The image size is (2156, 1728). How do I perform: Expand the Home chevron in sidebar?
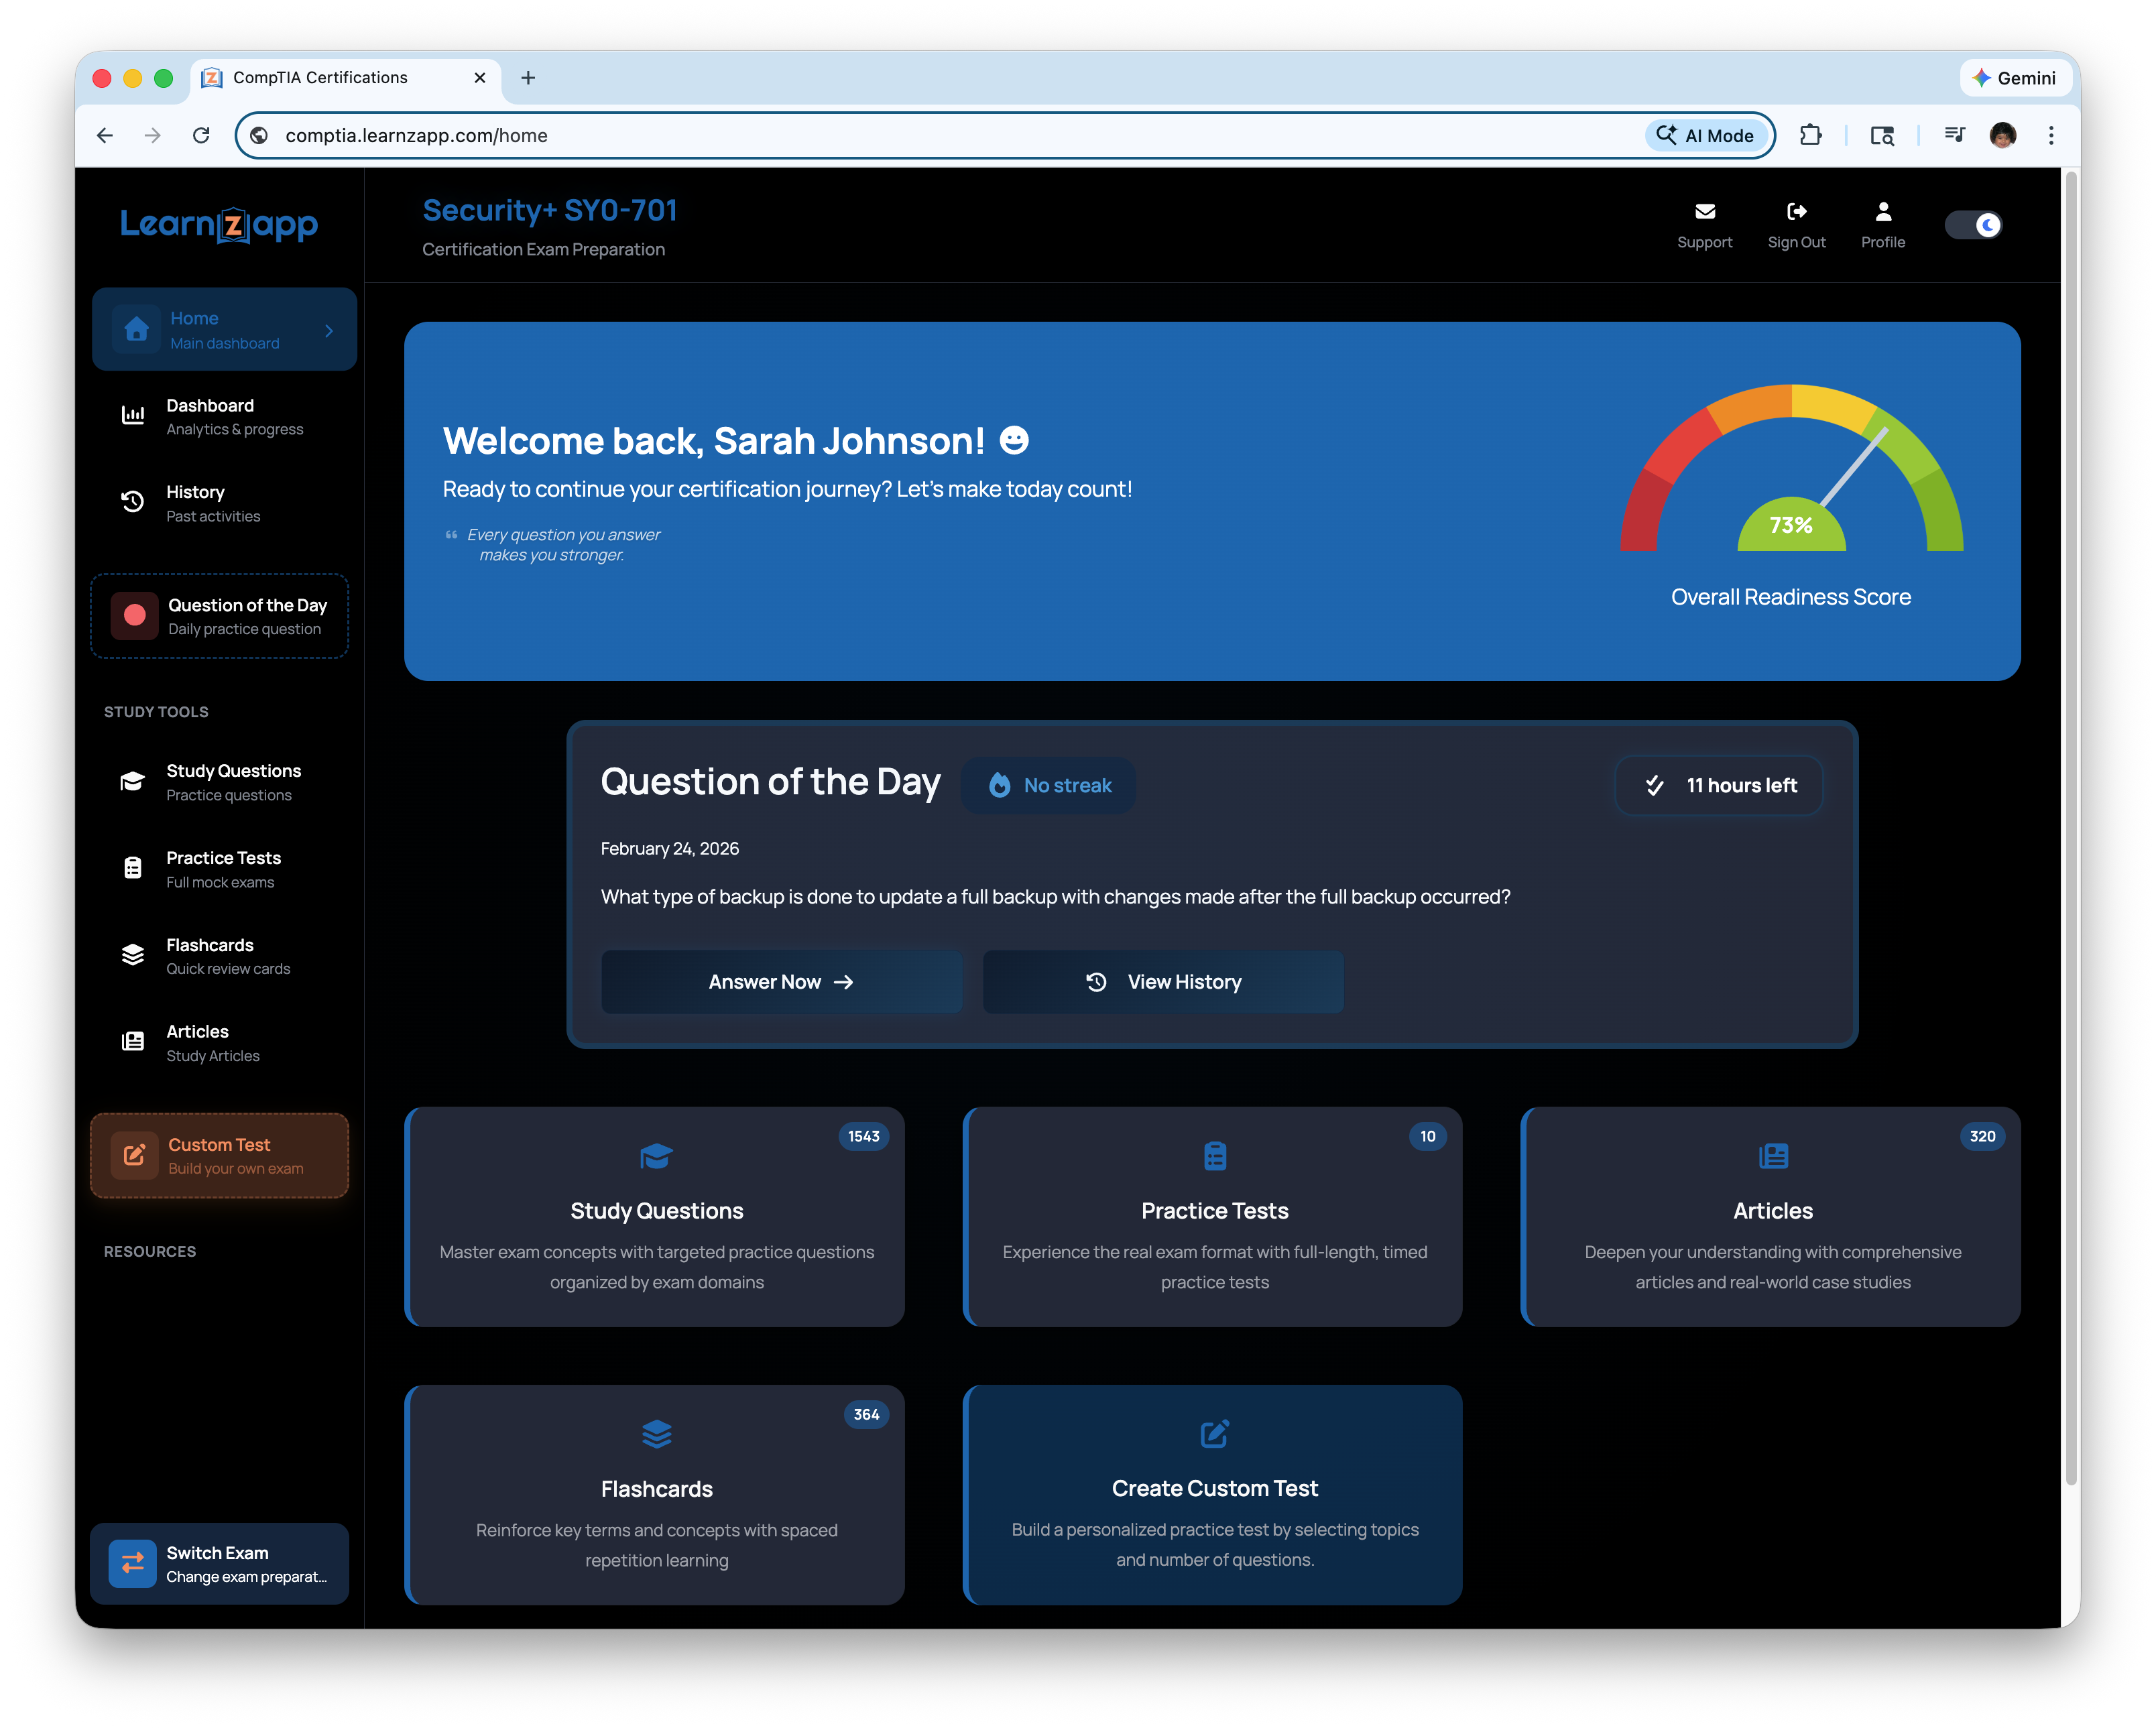click(x=329, y=330)
